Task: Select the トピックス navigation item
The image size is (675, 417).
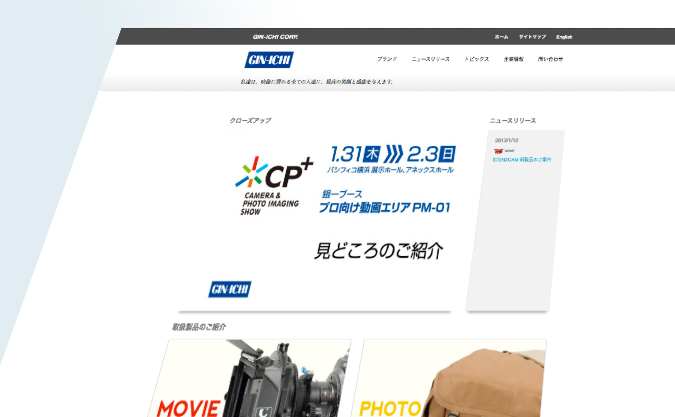Action: (x=477, y=60)
